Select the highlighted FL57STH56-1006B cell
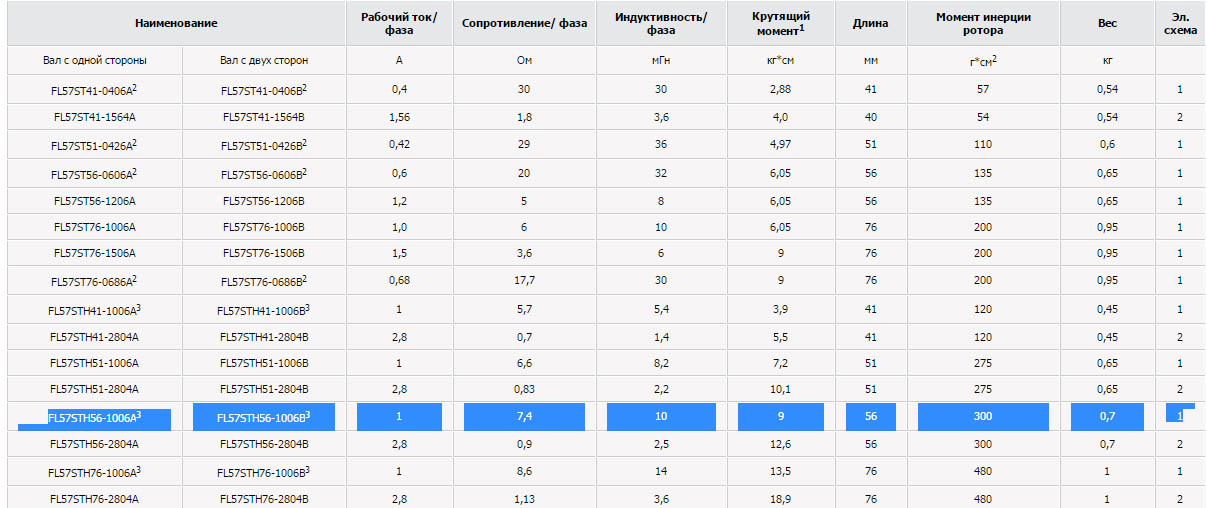This screenshot has width=1207, height=508. click(x=264, y=416)
